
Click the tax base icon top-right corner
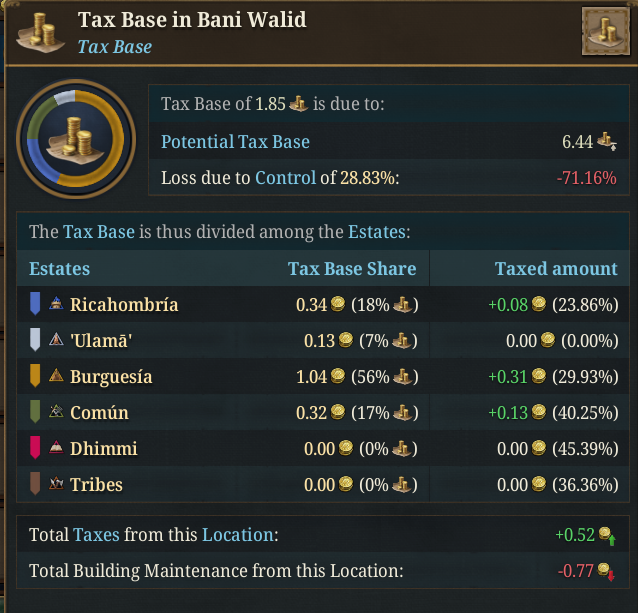coord(604,33)
